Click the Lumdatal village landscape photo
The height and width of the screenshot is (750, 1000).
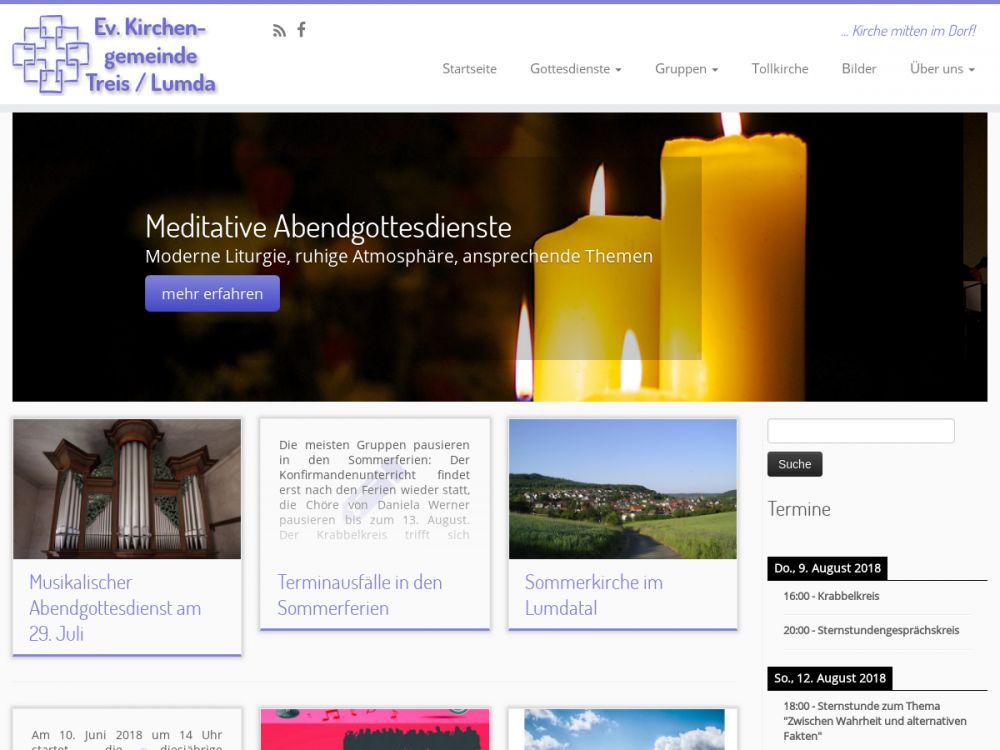(x=622, y=489)
